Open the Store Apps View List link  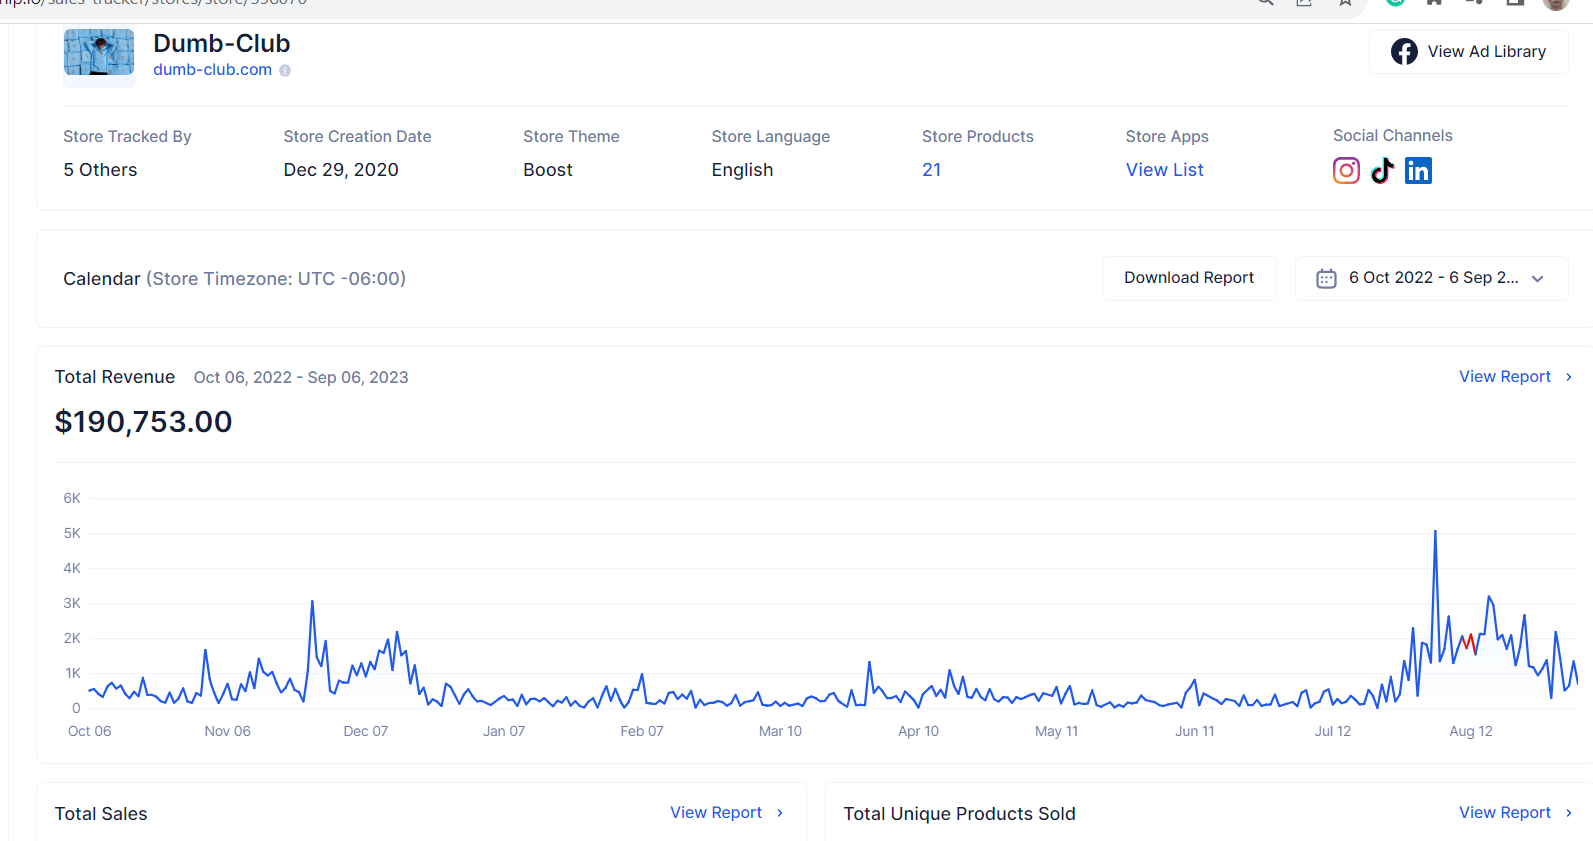[1164, 170]
